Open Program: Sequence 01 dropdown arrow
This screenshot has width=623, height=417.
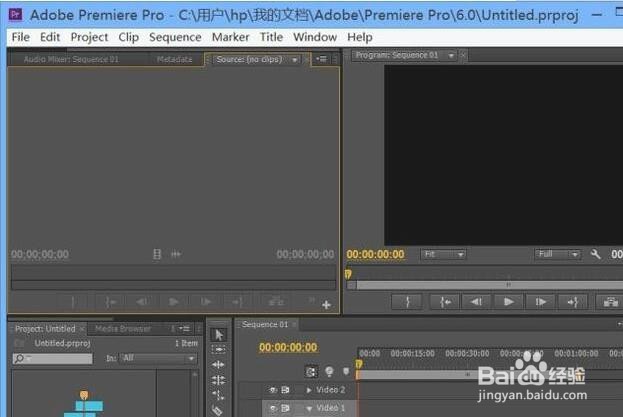[451, 56]
